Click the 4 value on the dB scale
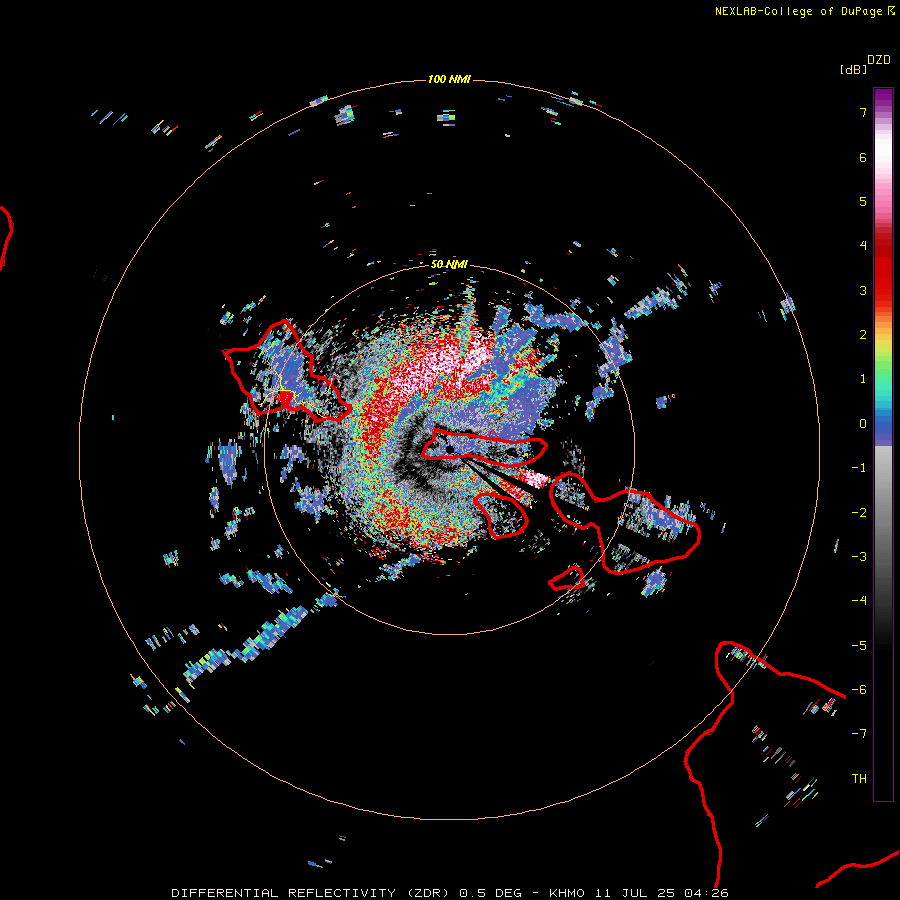The width and height of the screenshot is (900, 900). click(863, 246)
